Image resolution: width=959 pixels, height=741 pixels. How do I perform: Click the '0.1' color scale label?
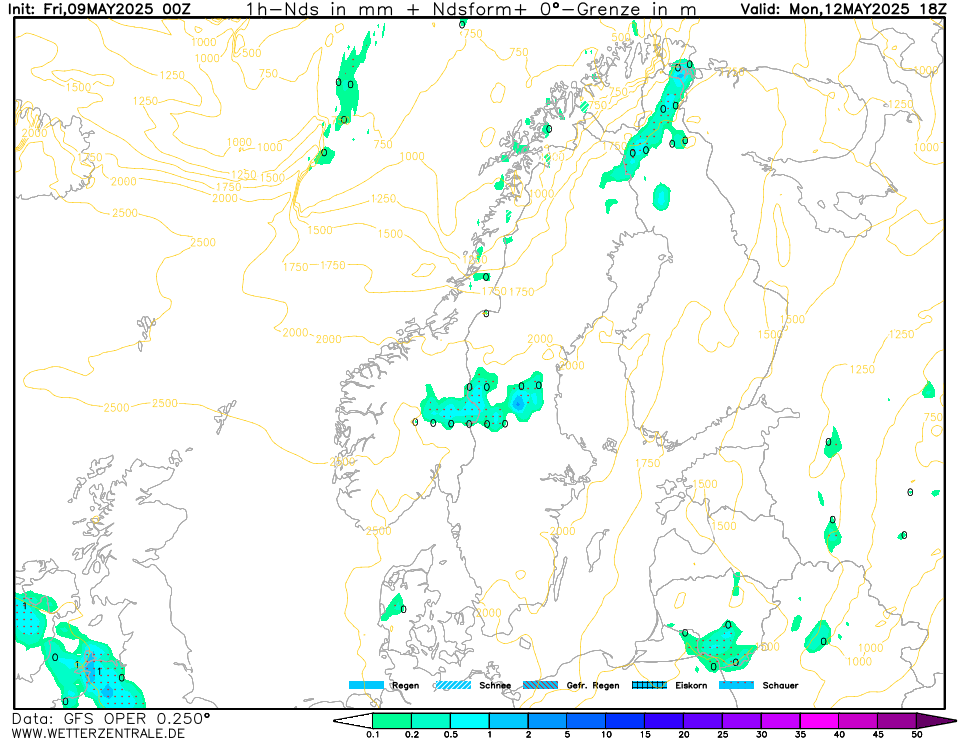[x=372, y=735]
